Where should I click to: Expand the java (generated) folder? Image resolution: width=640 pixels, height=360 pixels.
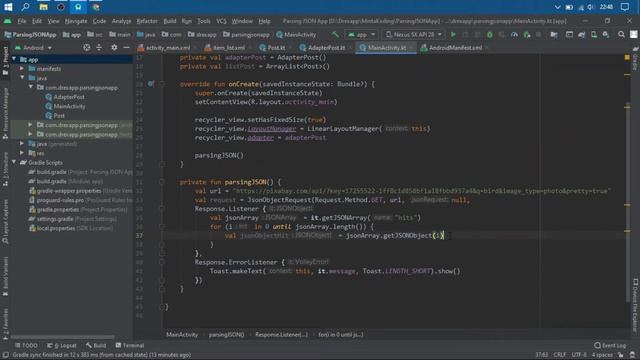[22, 144]
